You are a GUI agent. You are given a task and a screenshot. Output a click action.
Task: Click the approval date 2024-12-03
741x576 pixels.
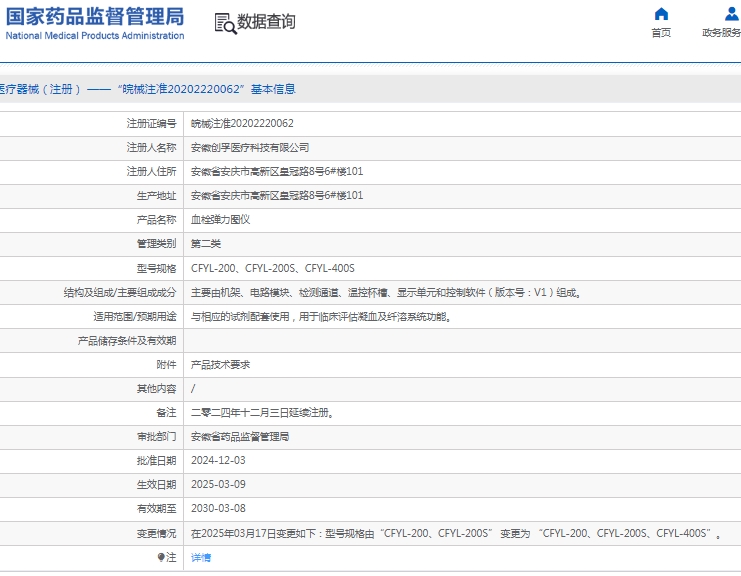tap(218, 460)
